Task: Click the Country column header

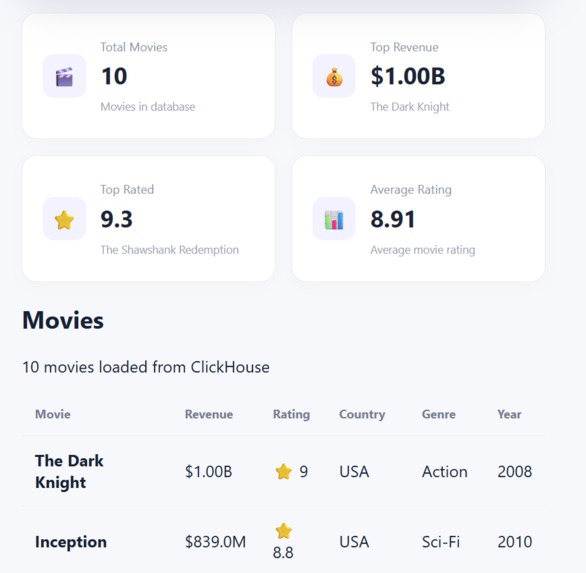Action: point(362,414)
